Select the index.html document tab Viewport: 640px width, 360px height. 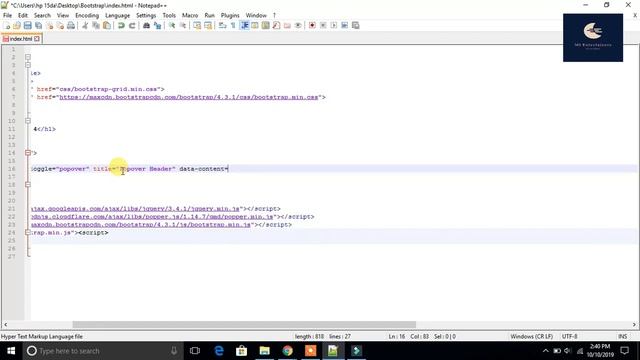[21, 39]
